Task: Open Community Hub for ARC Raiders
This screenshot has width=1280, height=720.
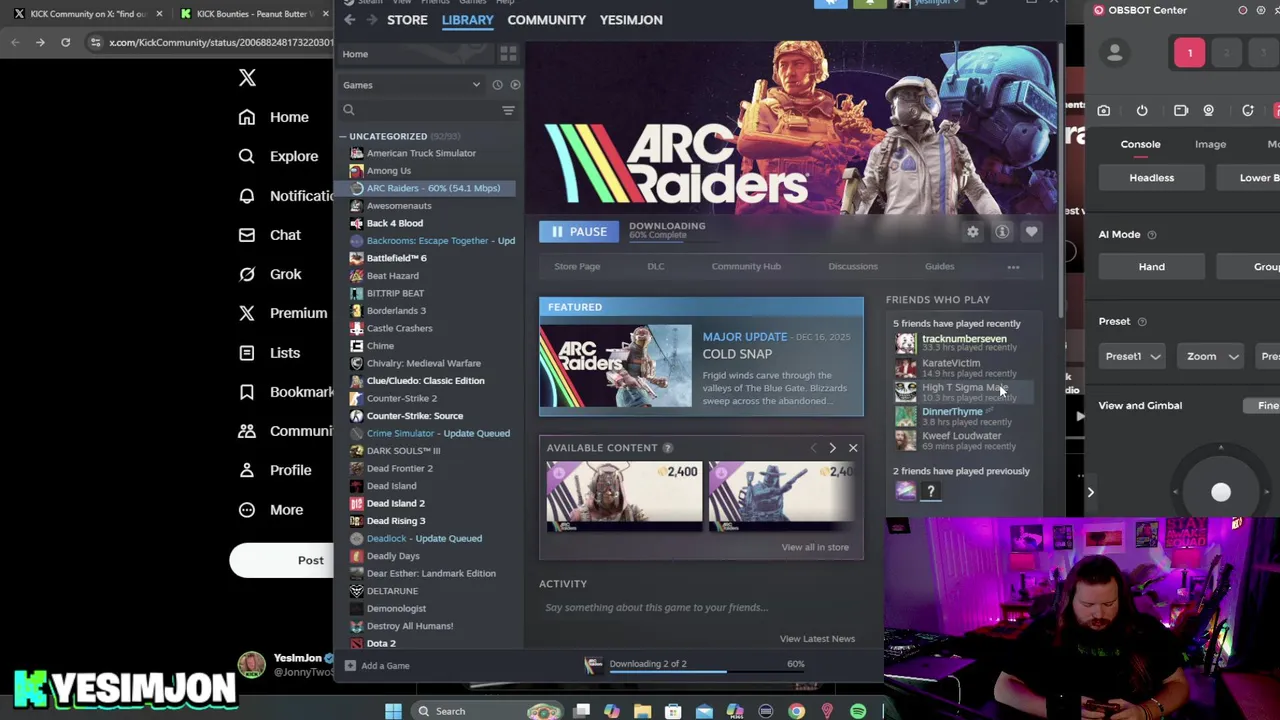Action: pos(746,266)
